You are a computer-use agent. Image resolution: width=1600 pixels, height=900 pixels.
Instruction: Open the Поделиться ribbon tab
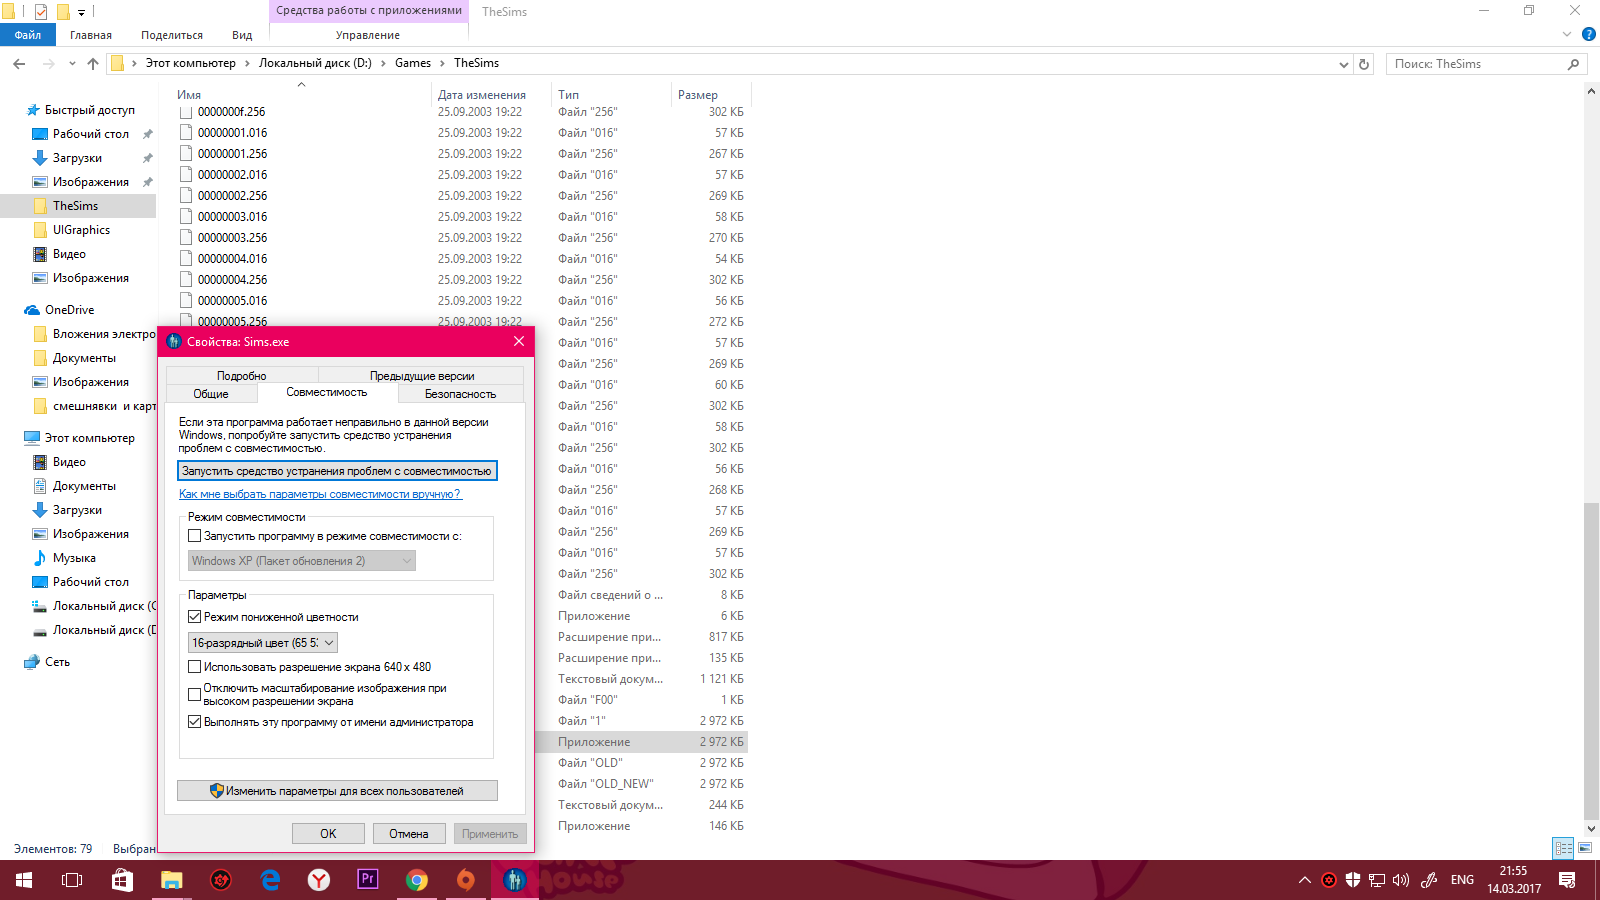tap(172, 35)
